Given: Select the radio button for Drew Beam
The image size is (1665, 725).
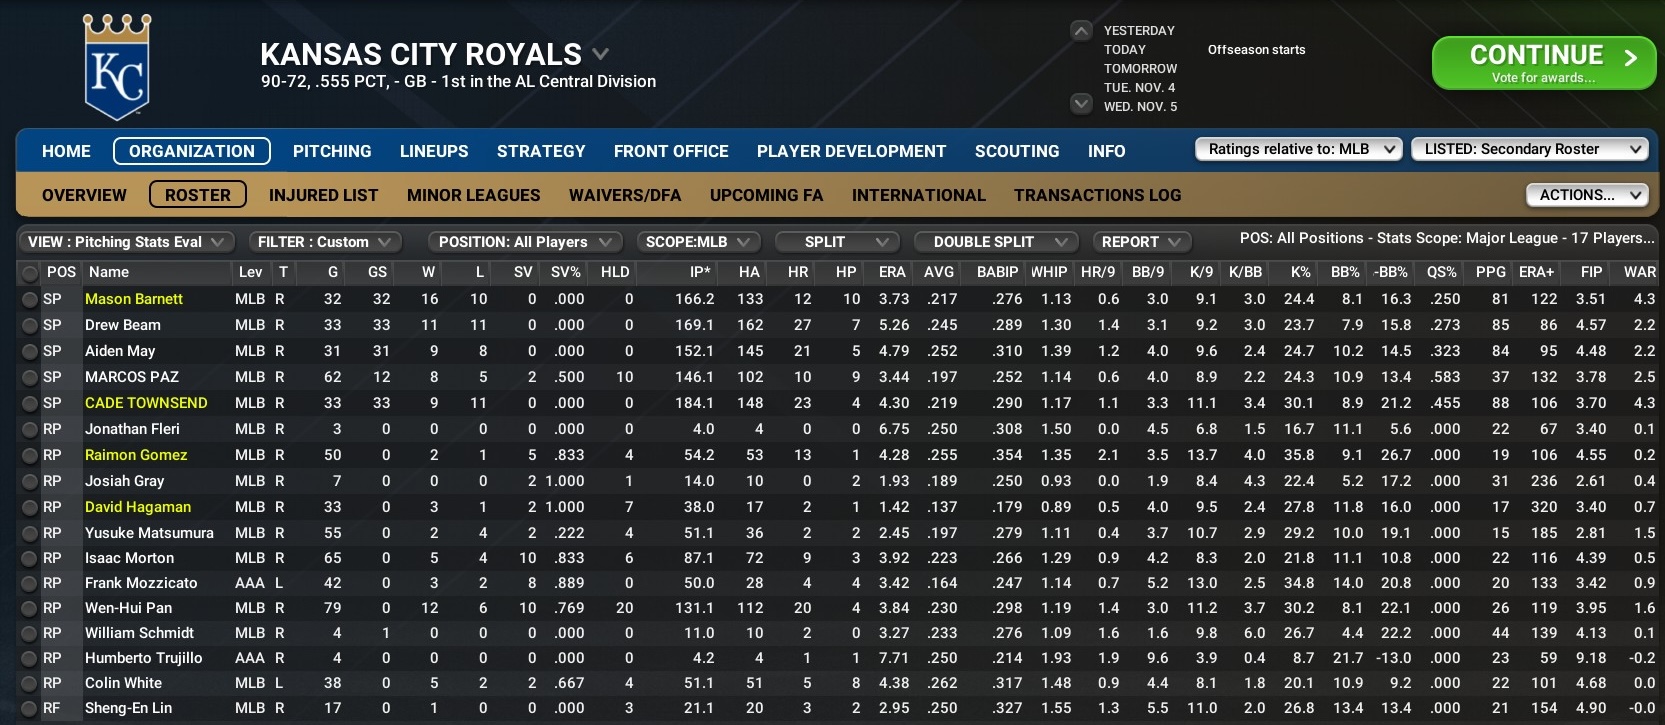Looking at the screenshot, I should (30, 325).
